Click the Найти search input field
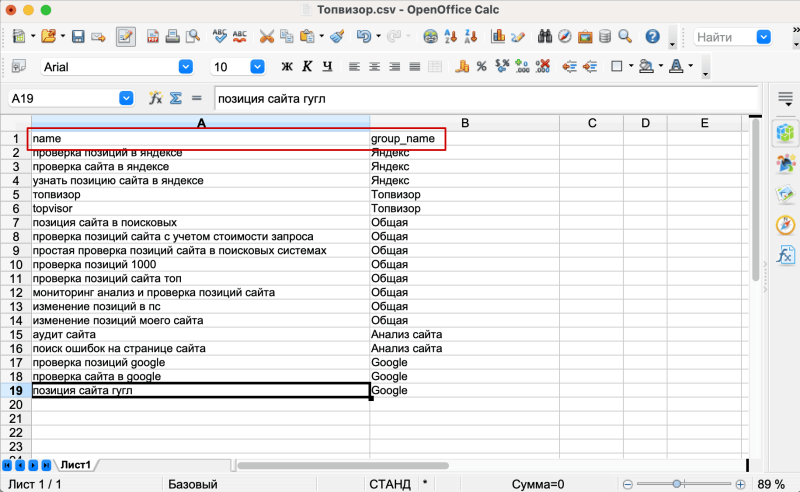Image resolution: width=800 pixels, height=492 pixels. 724,37
